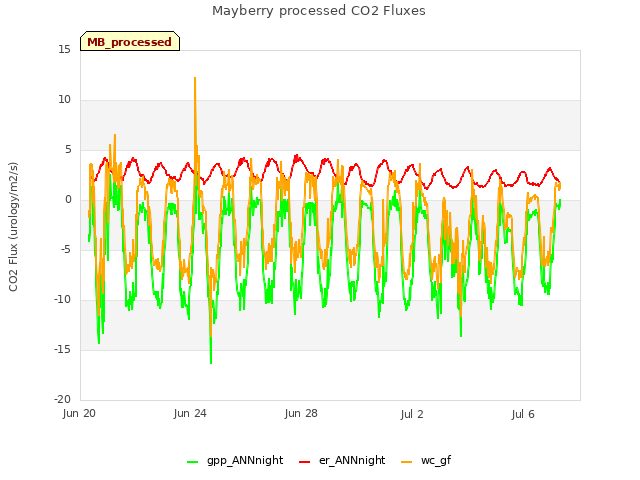Click the Jul 6 x-axis label
640x480 pixels.
523,414
